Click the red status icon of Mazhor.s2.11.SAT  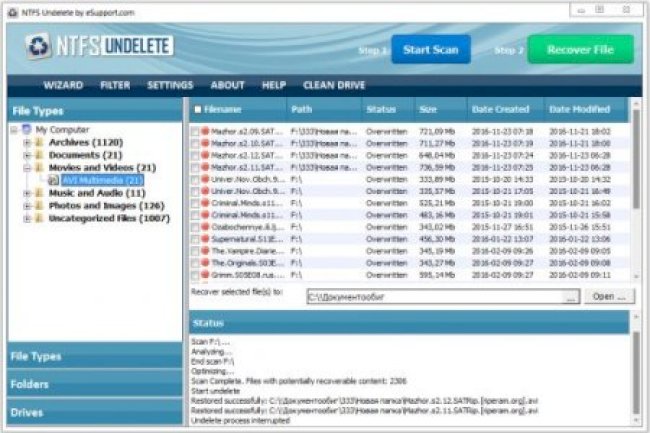tap(205, 167)
